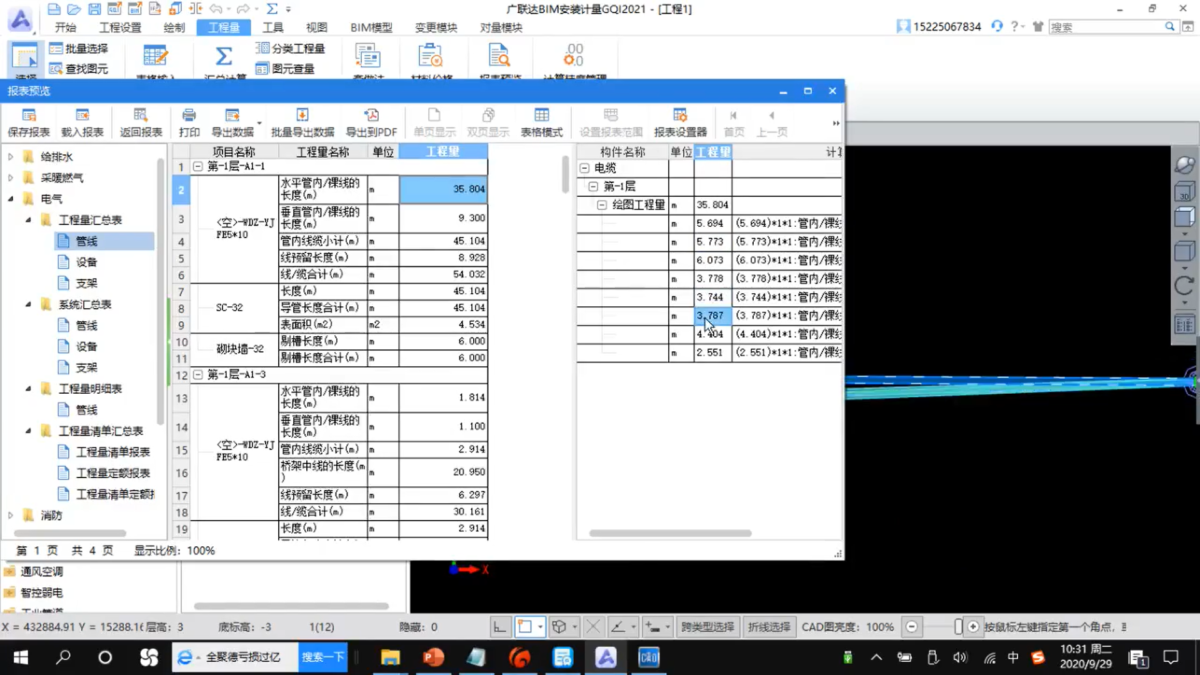
Task: Expand the 消防 tree folder
Action: point(11,516)
